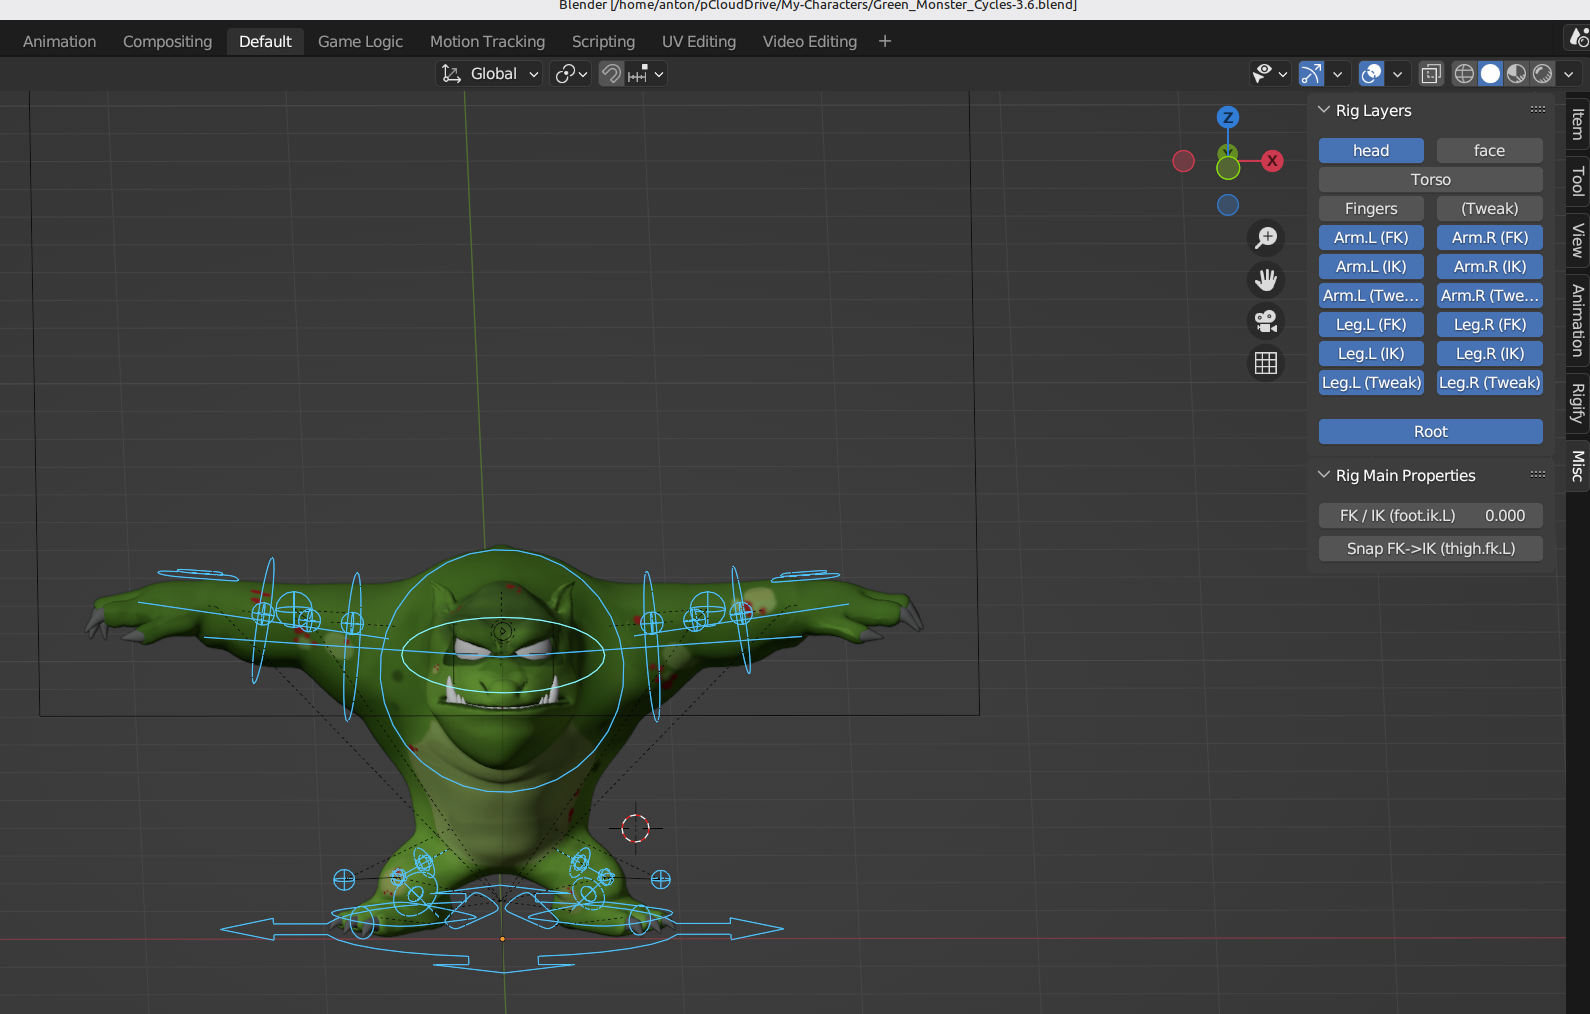Image resolution: width=1590 pixels, height=1014 pixels.
Task: Toggle show overlays button
Action: point(1372,74)
